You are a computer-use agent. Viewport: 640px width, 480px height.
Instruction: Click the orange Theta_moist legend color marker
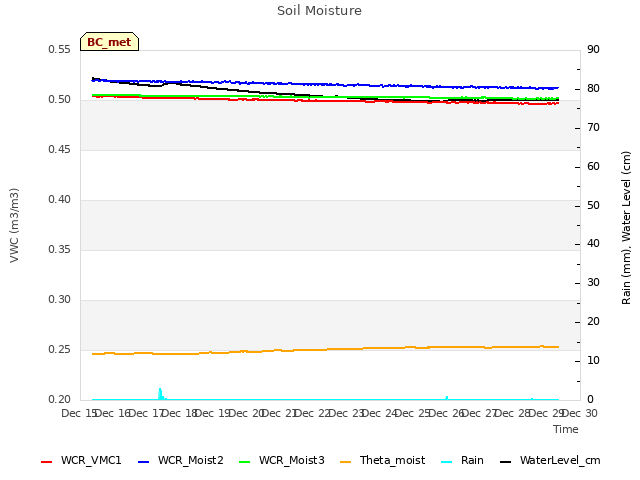345,462
